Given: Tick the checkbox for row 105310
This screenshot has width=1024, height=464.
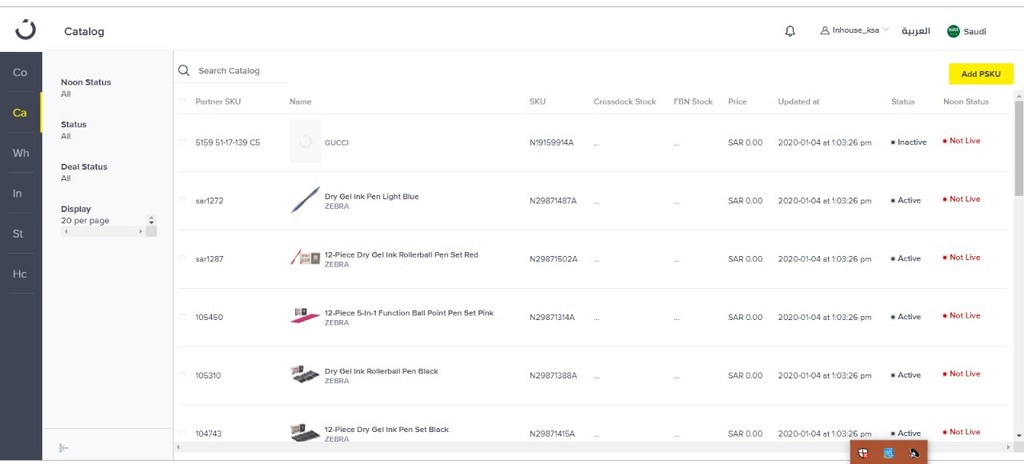Looking at the screenshot, I should (182, 374).
